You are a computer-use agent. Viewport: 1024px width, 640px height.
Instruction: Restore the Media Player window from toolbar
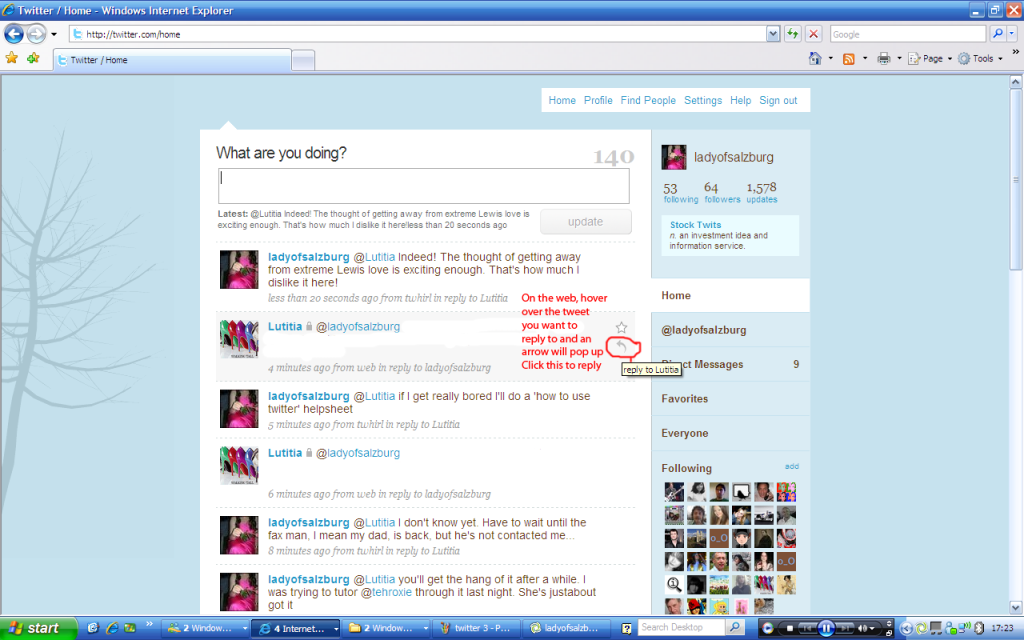(889, 633)
